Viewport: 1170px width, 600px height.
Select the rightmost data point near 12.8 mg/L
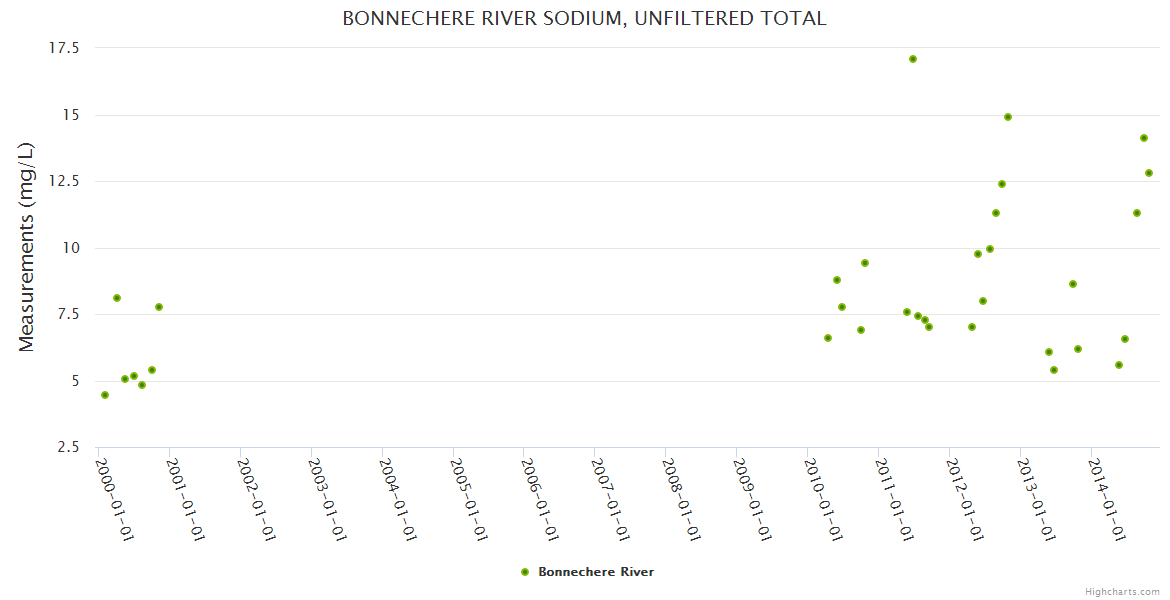coord(1149,173)
